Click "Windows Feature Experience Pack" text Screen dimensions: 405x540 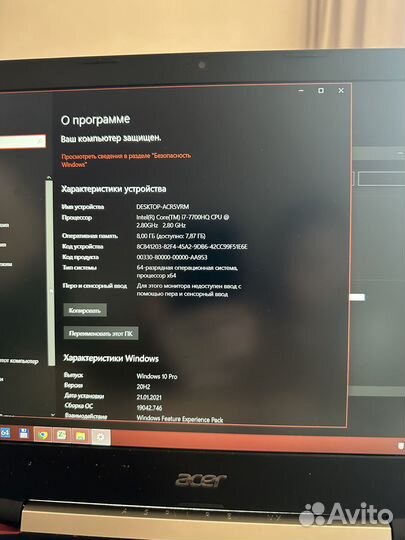pos(180,419)
